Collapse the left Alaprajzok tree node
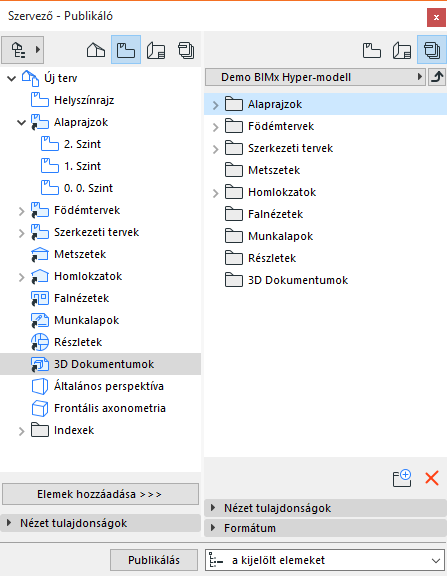447x576 pixels. click(22, 122)
